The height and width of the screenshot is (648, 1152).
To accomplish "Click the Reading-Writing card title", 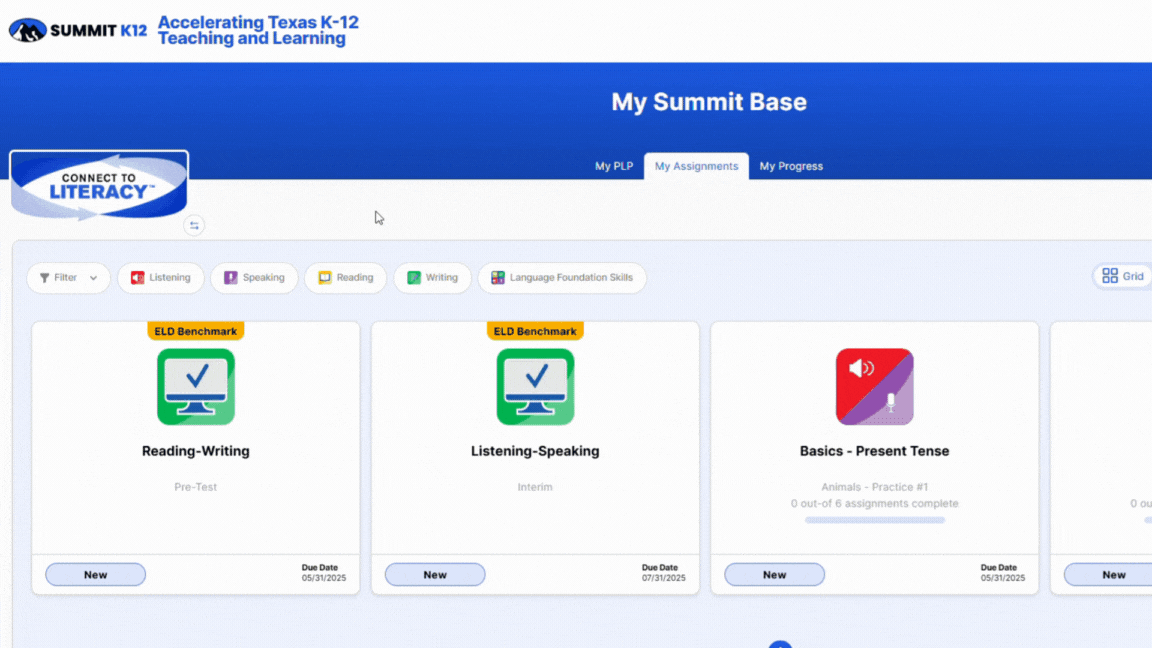I will pyautogui.click(x=195, y=451).
